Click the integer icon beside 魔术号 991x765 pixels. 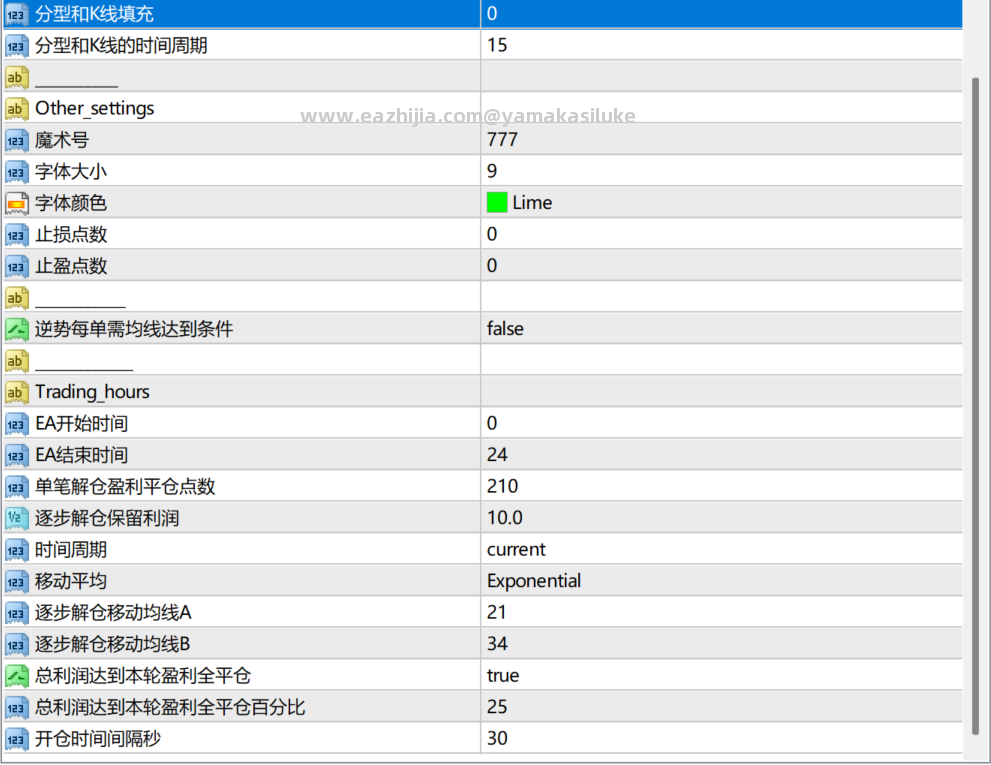16,140
